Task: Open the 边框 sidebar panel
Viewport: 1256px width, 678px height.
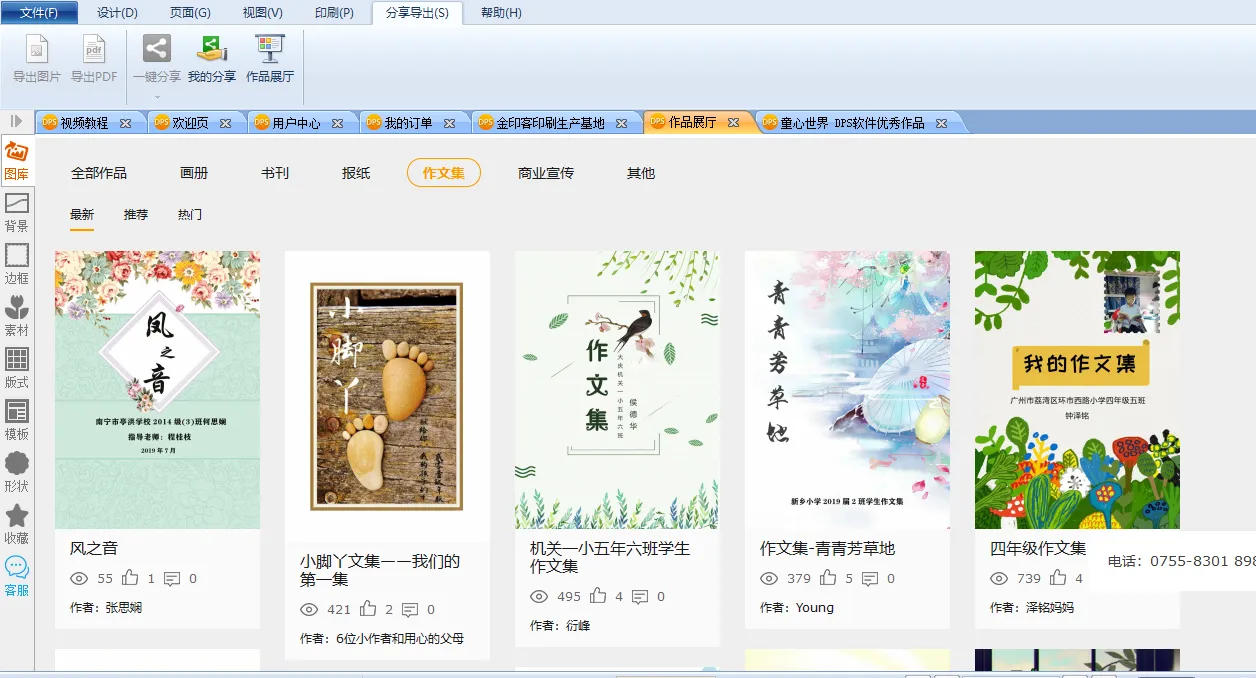Action: 17,264
